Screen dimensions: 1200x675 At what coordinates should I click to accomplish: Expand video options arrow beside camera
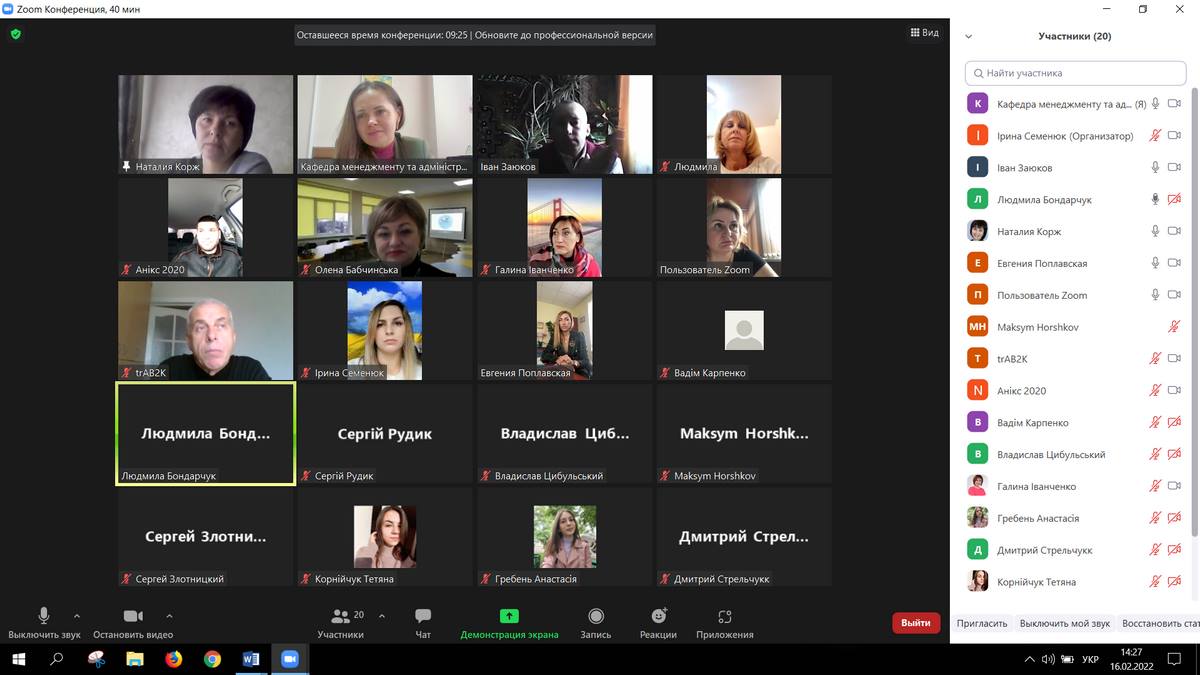coord(169,616)
